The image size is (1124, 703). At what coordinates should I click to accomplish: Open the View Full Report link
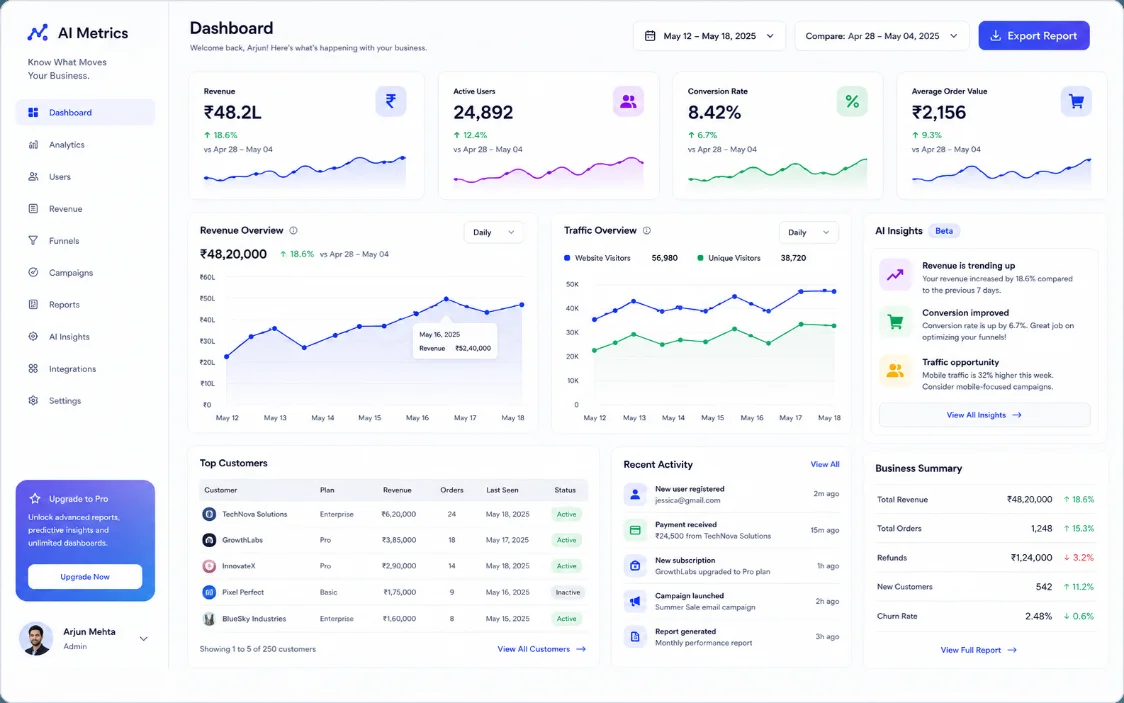point(978,650)
